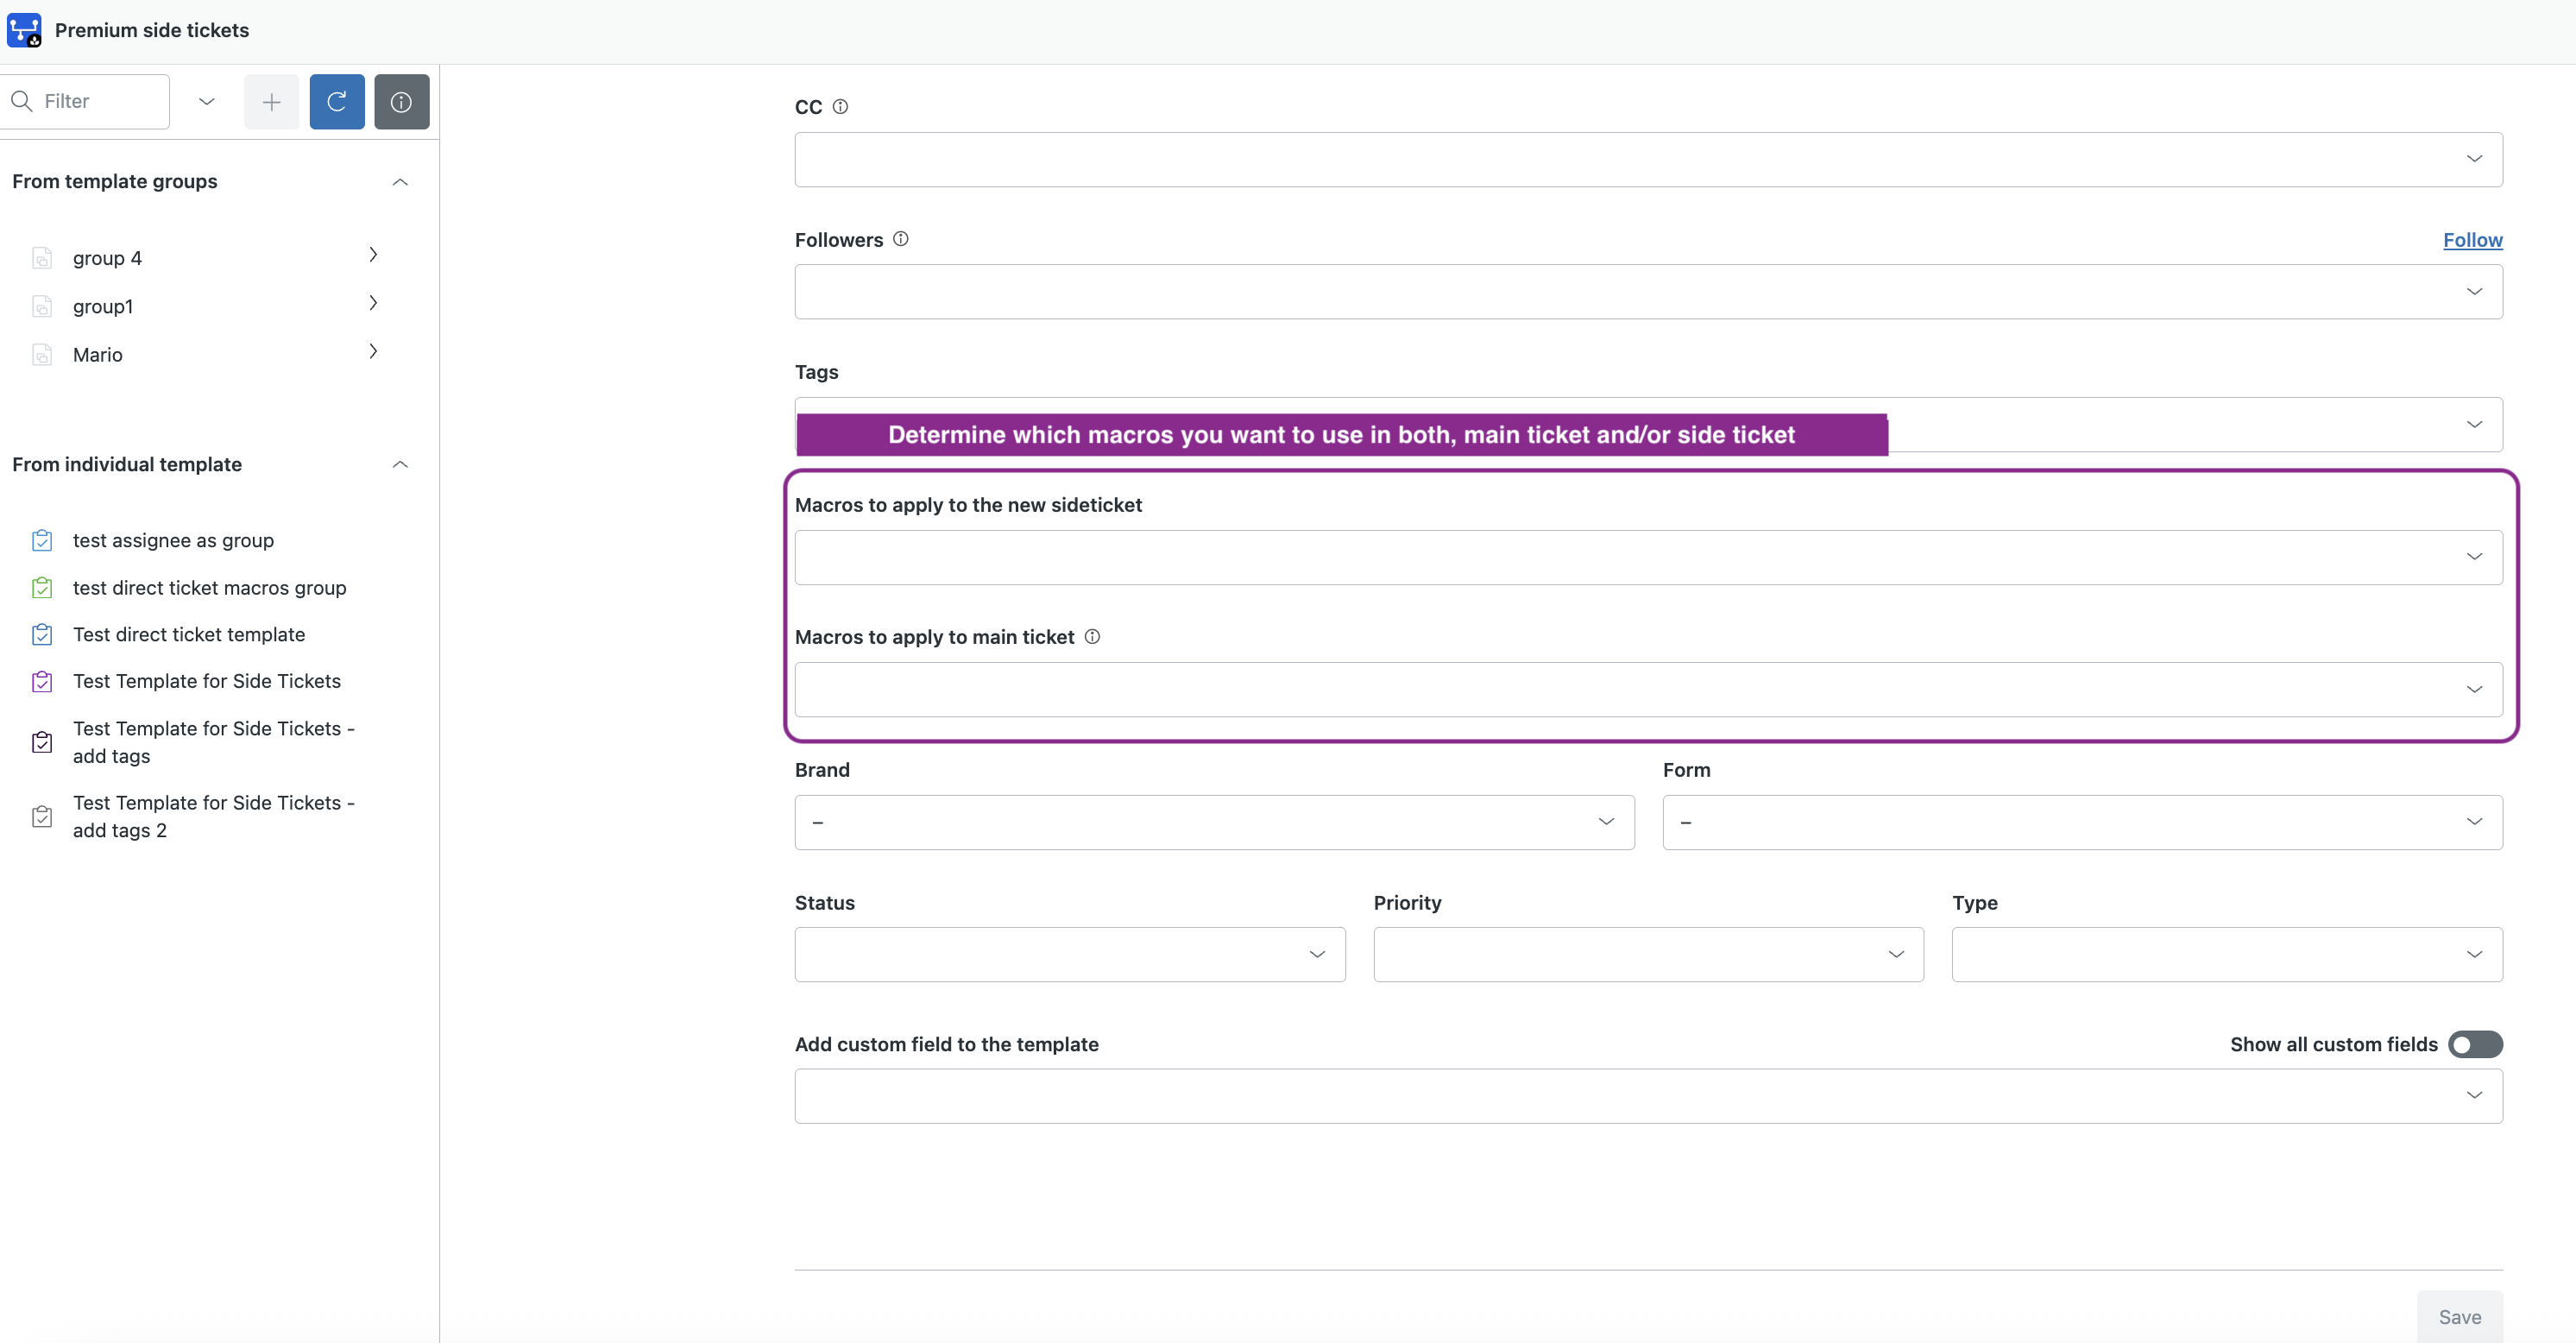Click the group 4 template group icon

42,258
